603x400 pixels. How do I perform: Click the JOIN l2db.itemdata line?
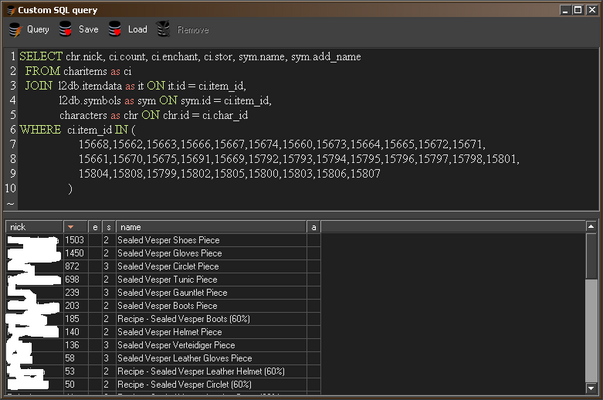(x=136, y=86)
